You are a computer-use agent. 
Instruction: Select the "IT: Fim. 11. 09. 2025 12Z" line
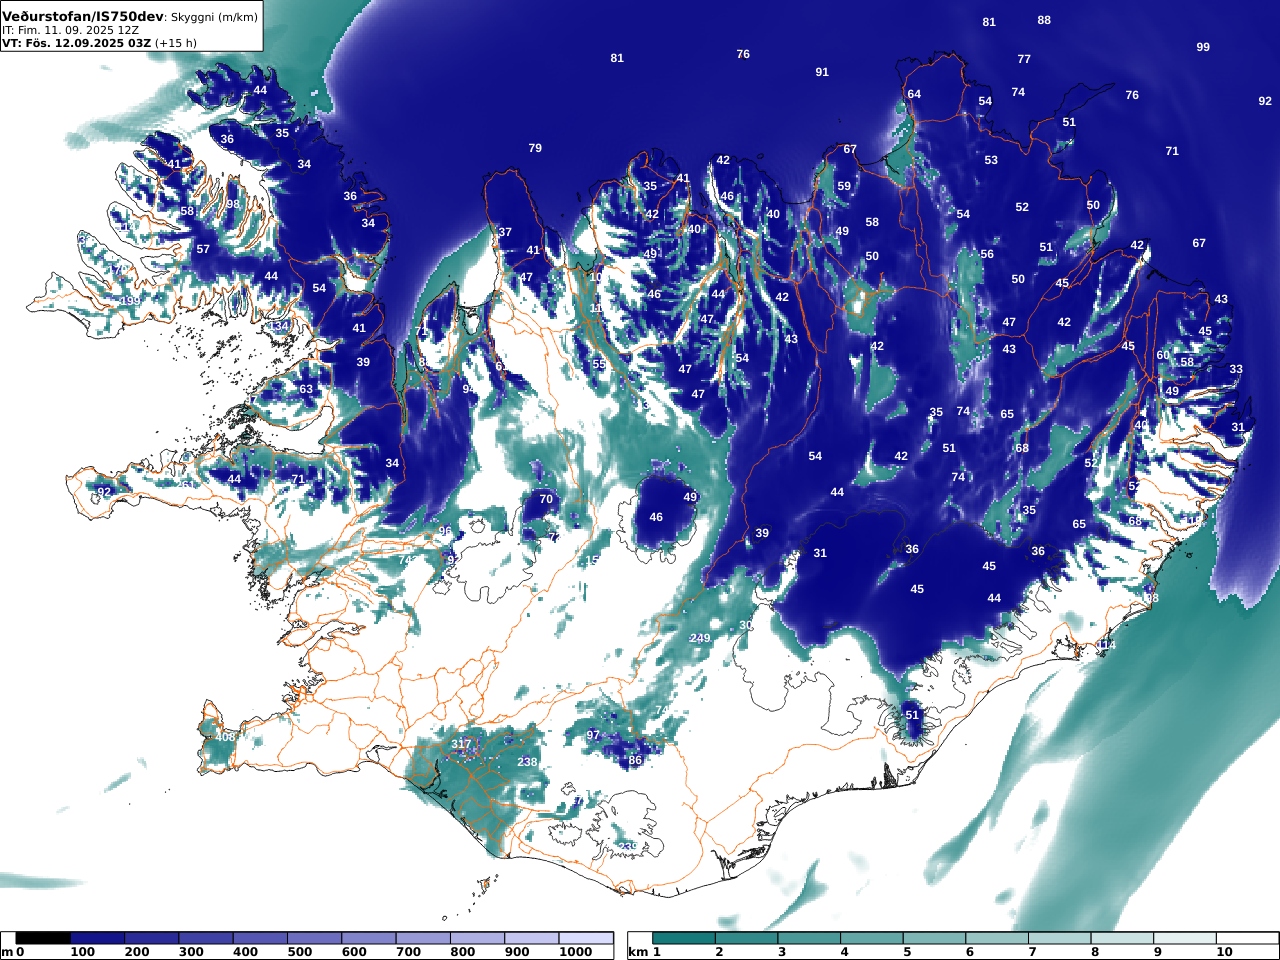coord(70,31)
